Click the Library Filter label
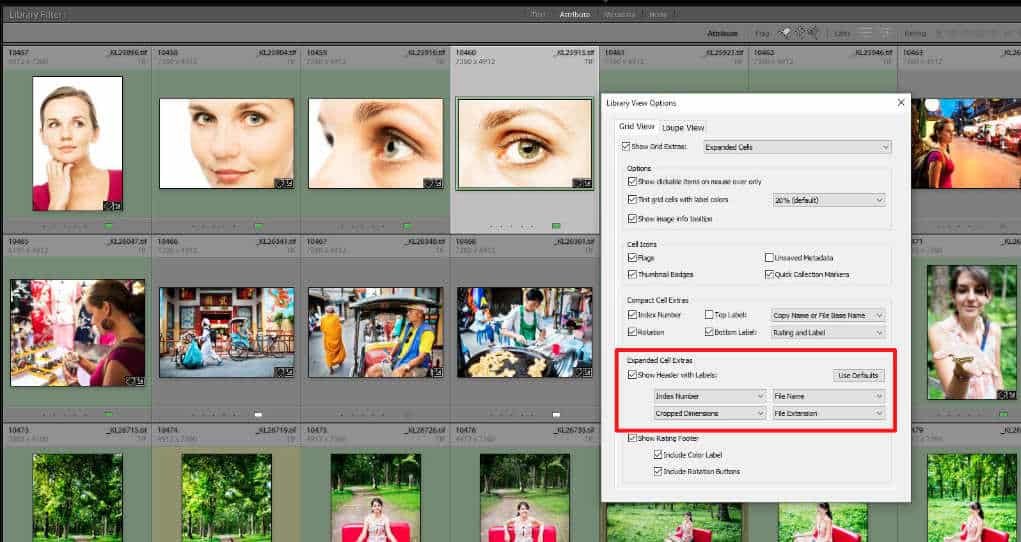 pos(36,14)
